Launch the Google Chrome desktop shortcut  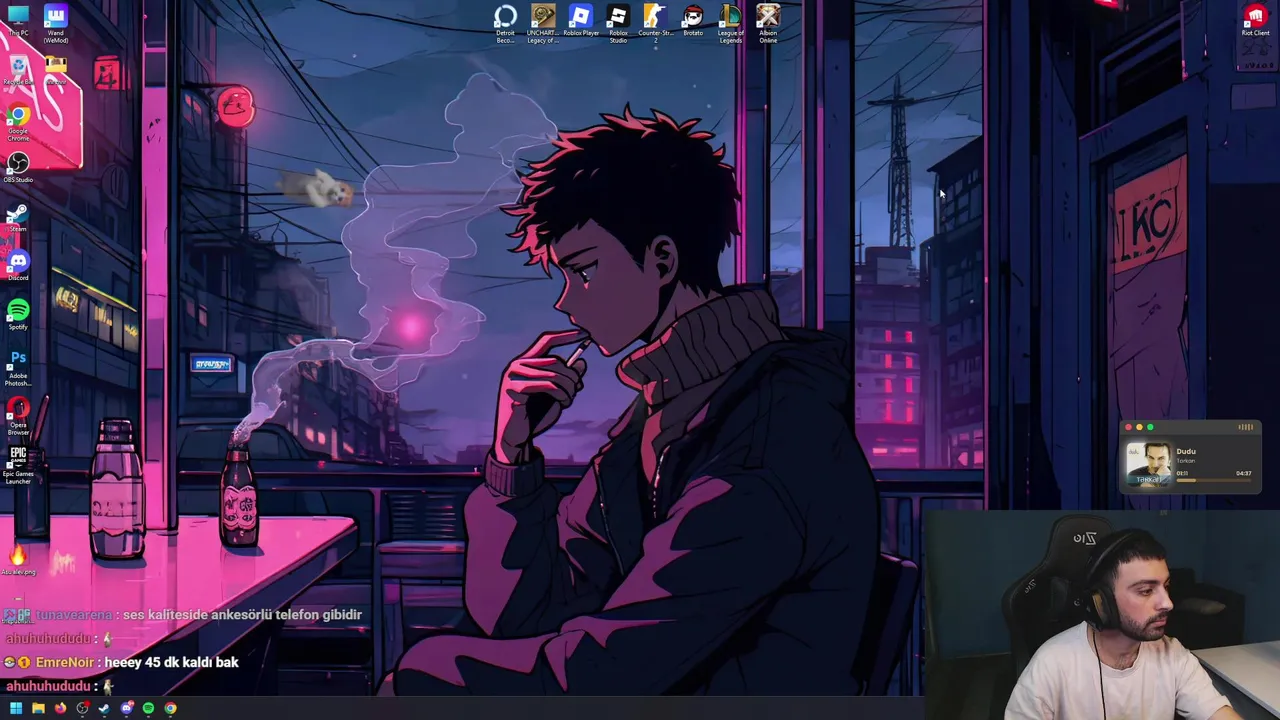pyautogui.click(x=18, y=122)
